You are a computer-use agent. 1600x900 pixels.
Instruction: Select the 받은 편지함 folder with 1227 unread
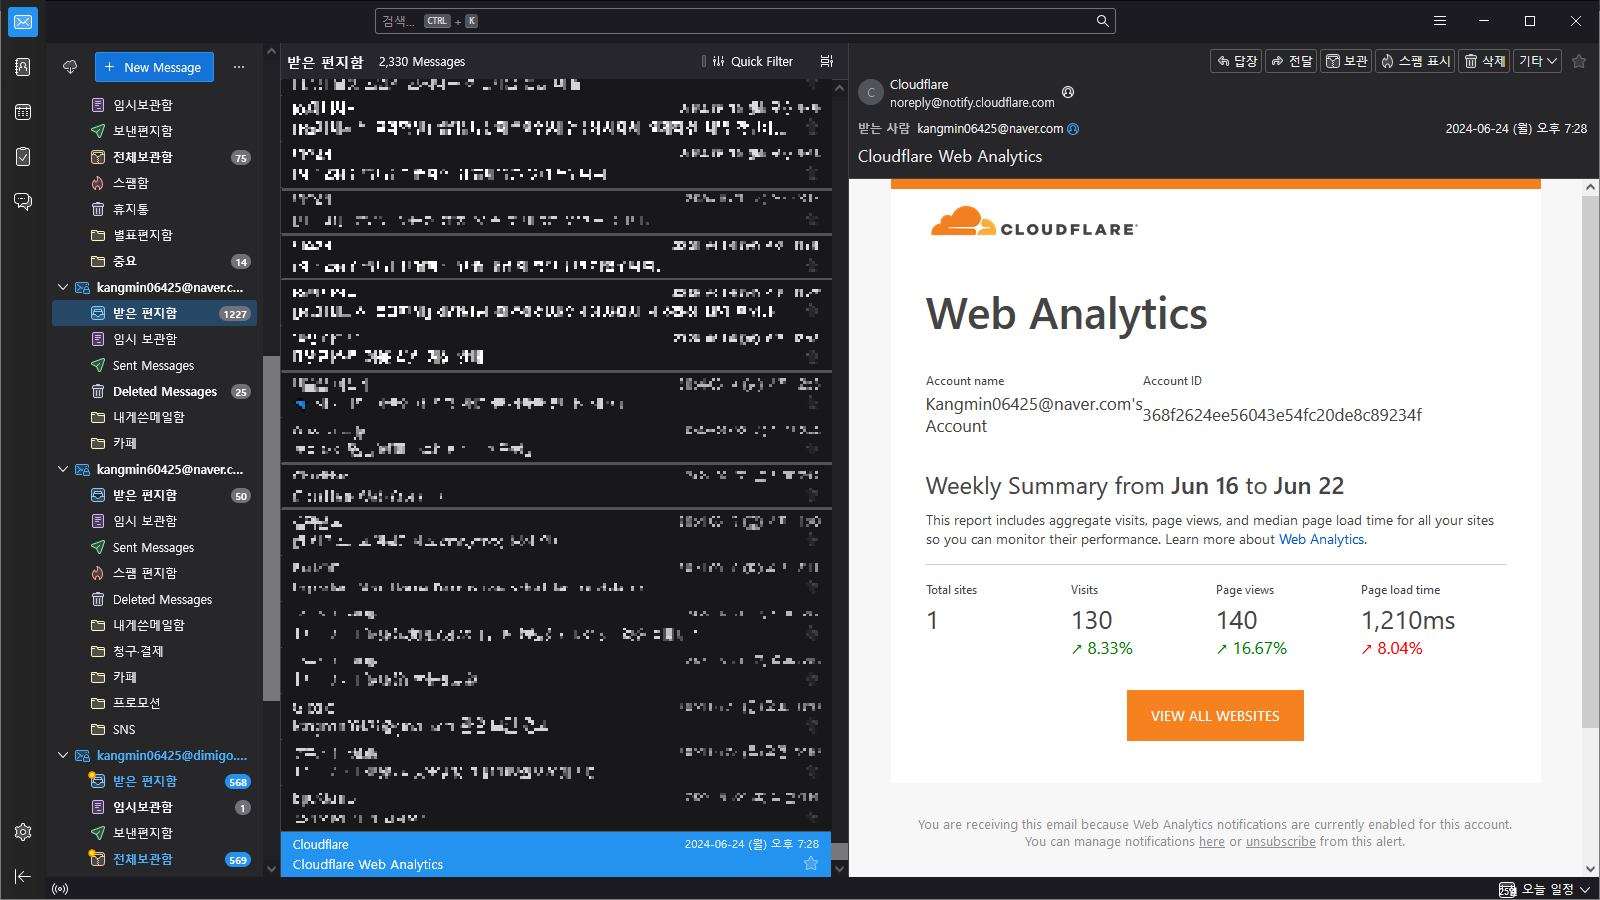[155, 313]
